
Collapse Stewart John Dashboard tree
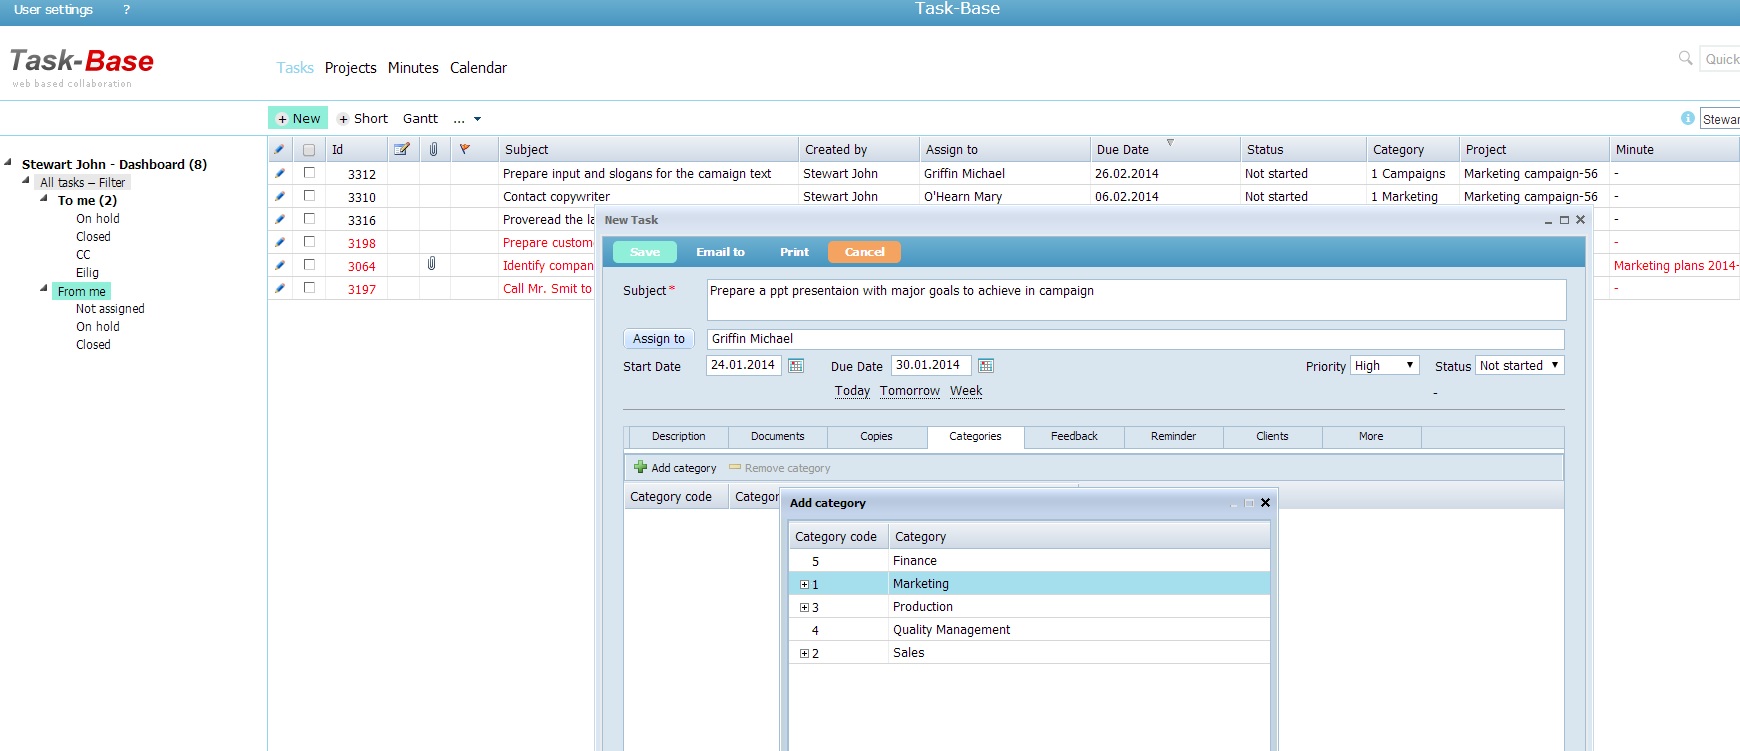[x=8, y=163]
